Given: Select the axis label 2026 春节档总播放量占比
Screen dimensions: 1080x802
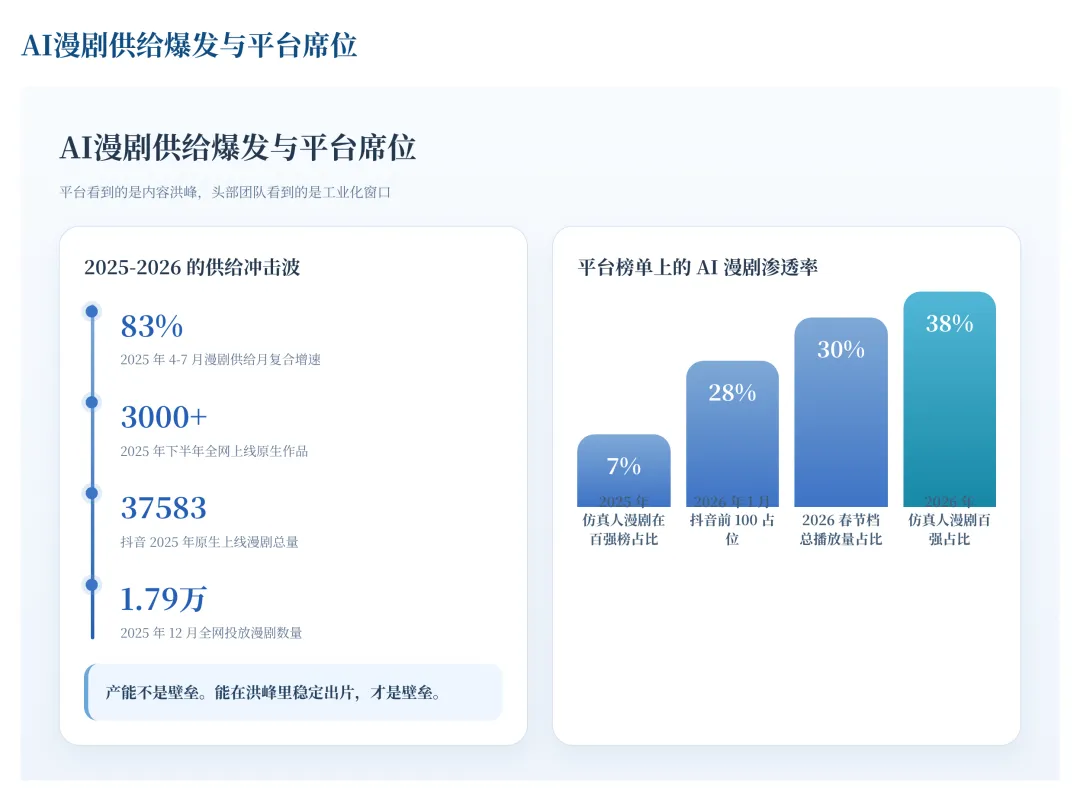Looking at the screenshot, I should click(x=841, y=529).
